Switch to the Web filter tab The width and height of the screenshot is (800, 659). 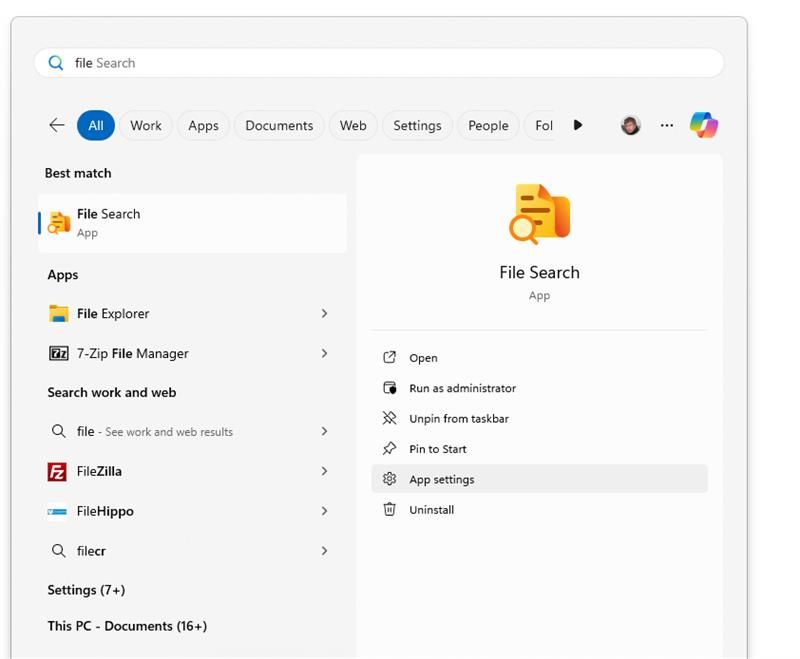(x=353, y=125)
